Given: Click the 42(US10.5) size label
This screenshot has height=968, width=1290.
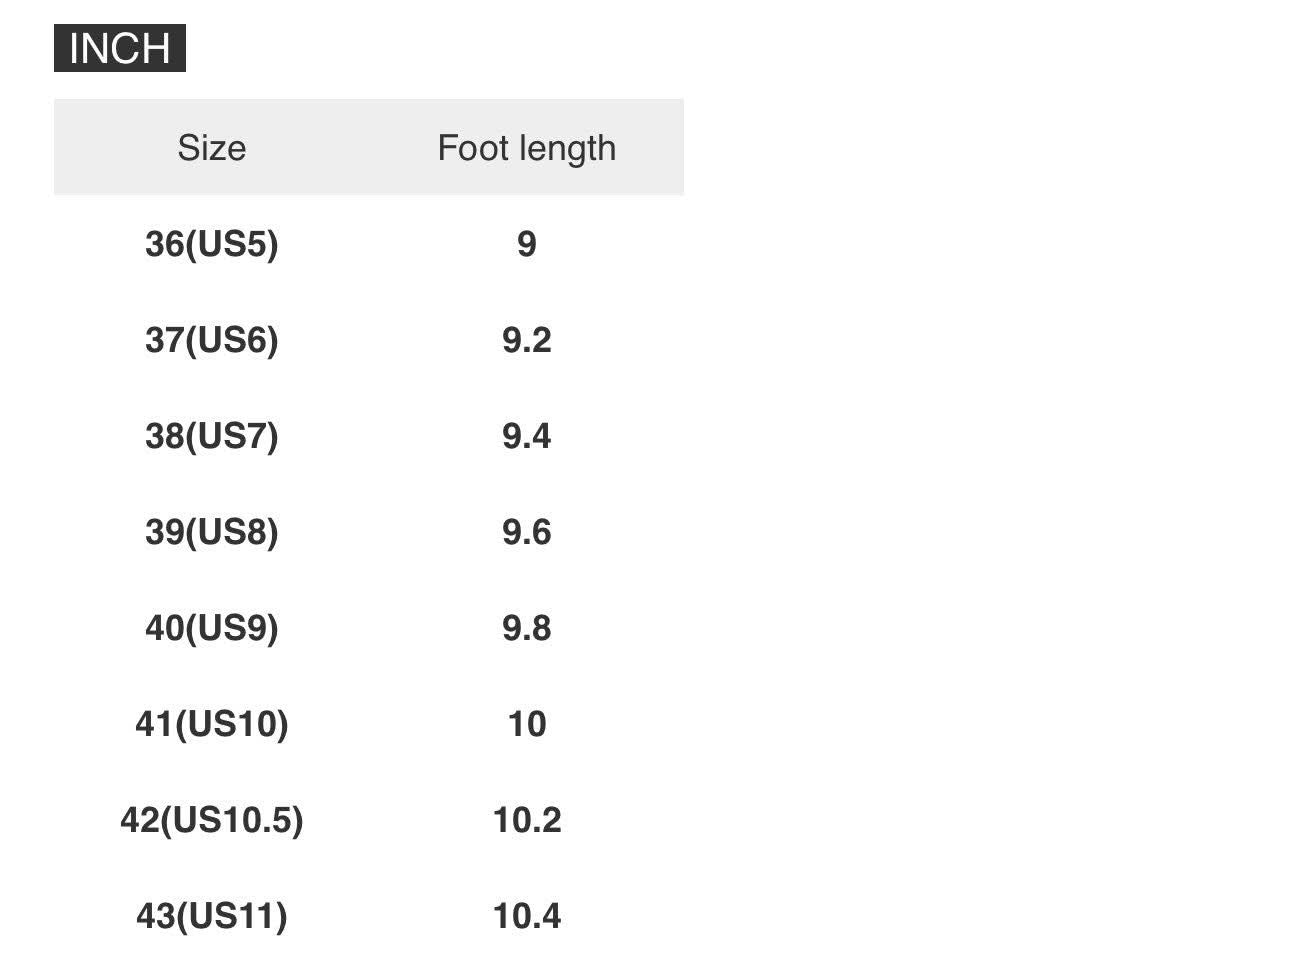Looking at the screenshot, I should tap(211, 820).
